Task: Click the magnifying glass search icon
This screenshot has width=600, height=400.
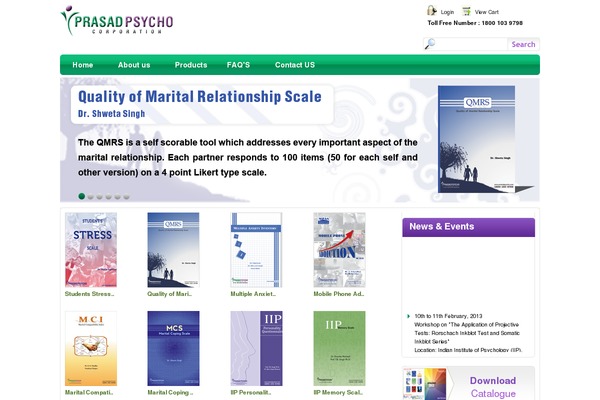Action: tap(430, 44)
